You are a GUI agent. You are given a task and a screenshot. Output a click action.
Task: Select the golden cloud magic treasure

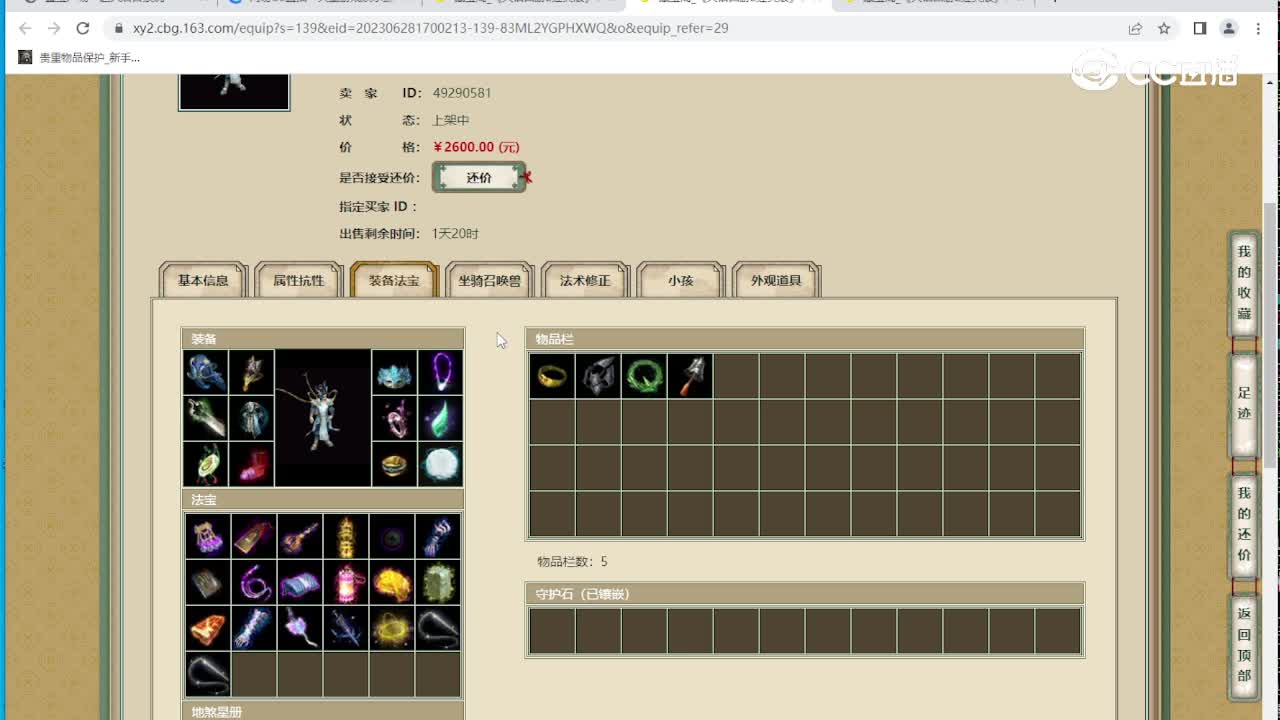tap(392, 582)
